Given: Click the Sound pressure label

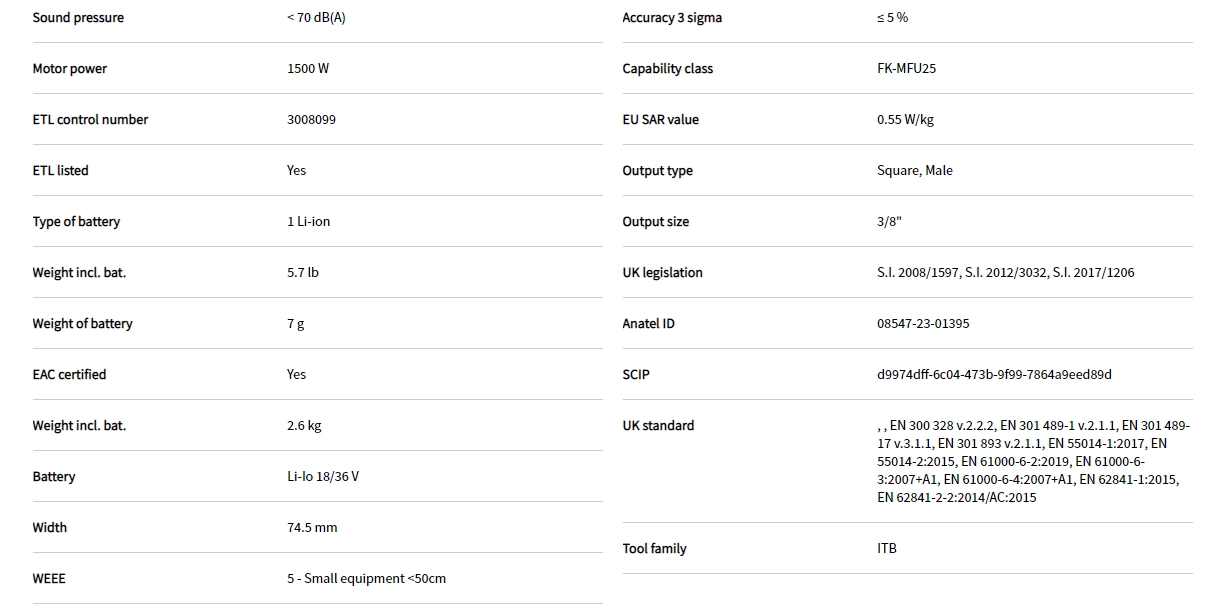Looking at the screenshot, I should [x=78, y=18].
